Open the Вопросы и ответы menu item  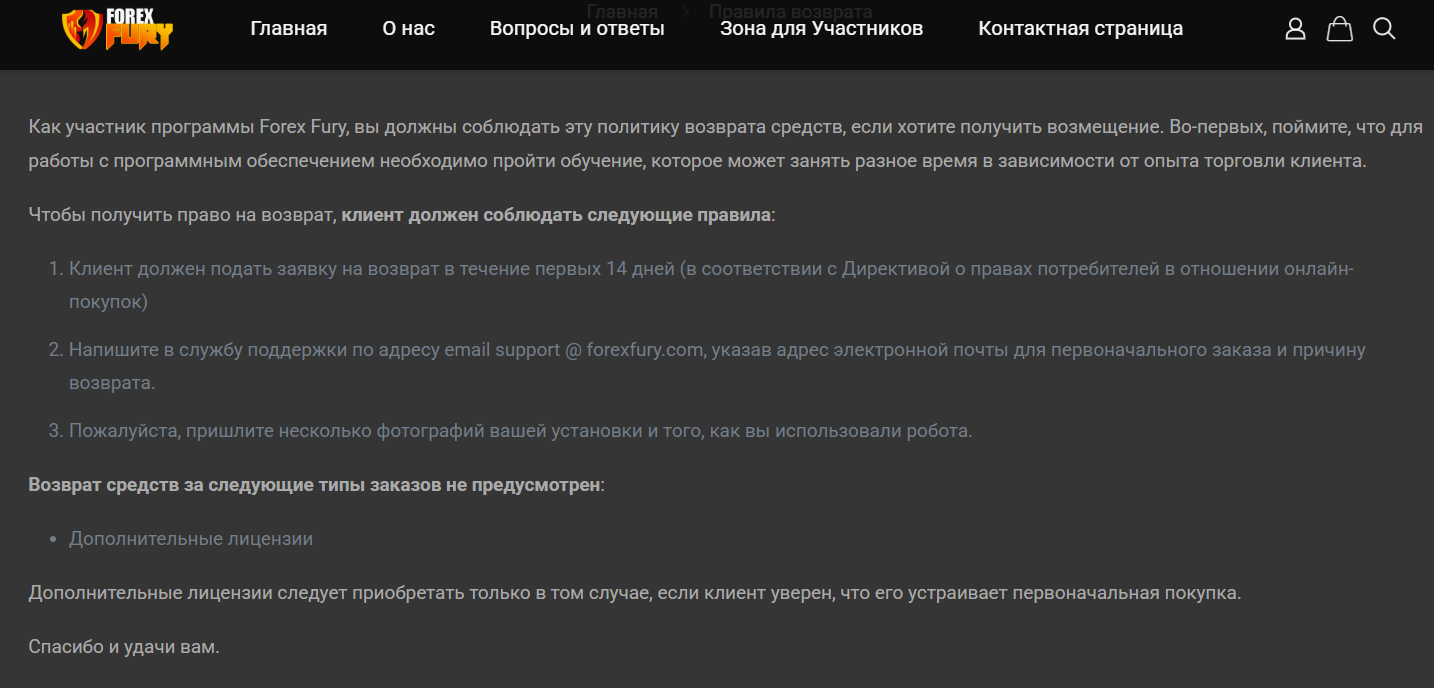[x=577, y=29]
